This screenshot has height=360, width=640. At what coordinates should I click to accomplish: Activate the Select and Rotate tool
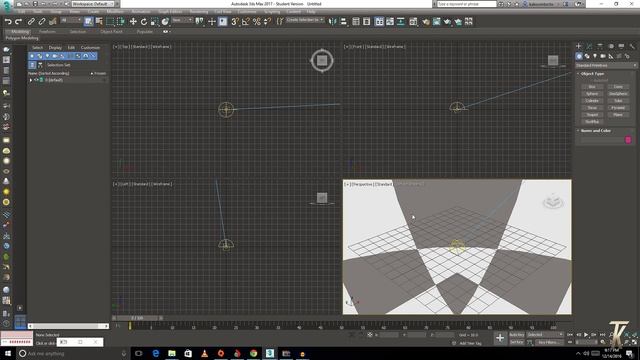coord(144,22)
